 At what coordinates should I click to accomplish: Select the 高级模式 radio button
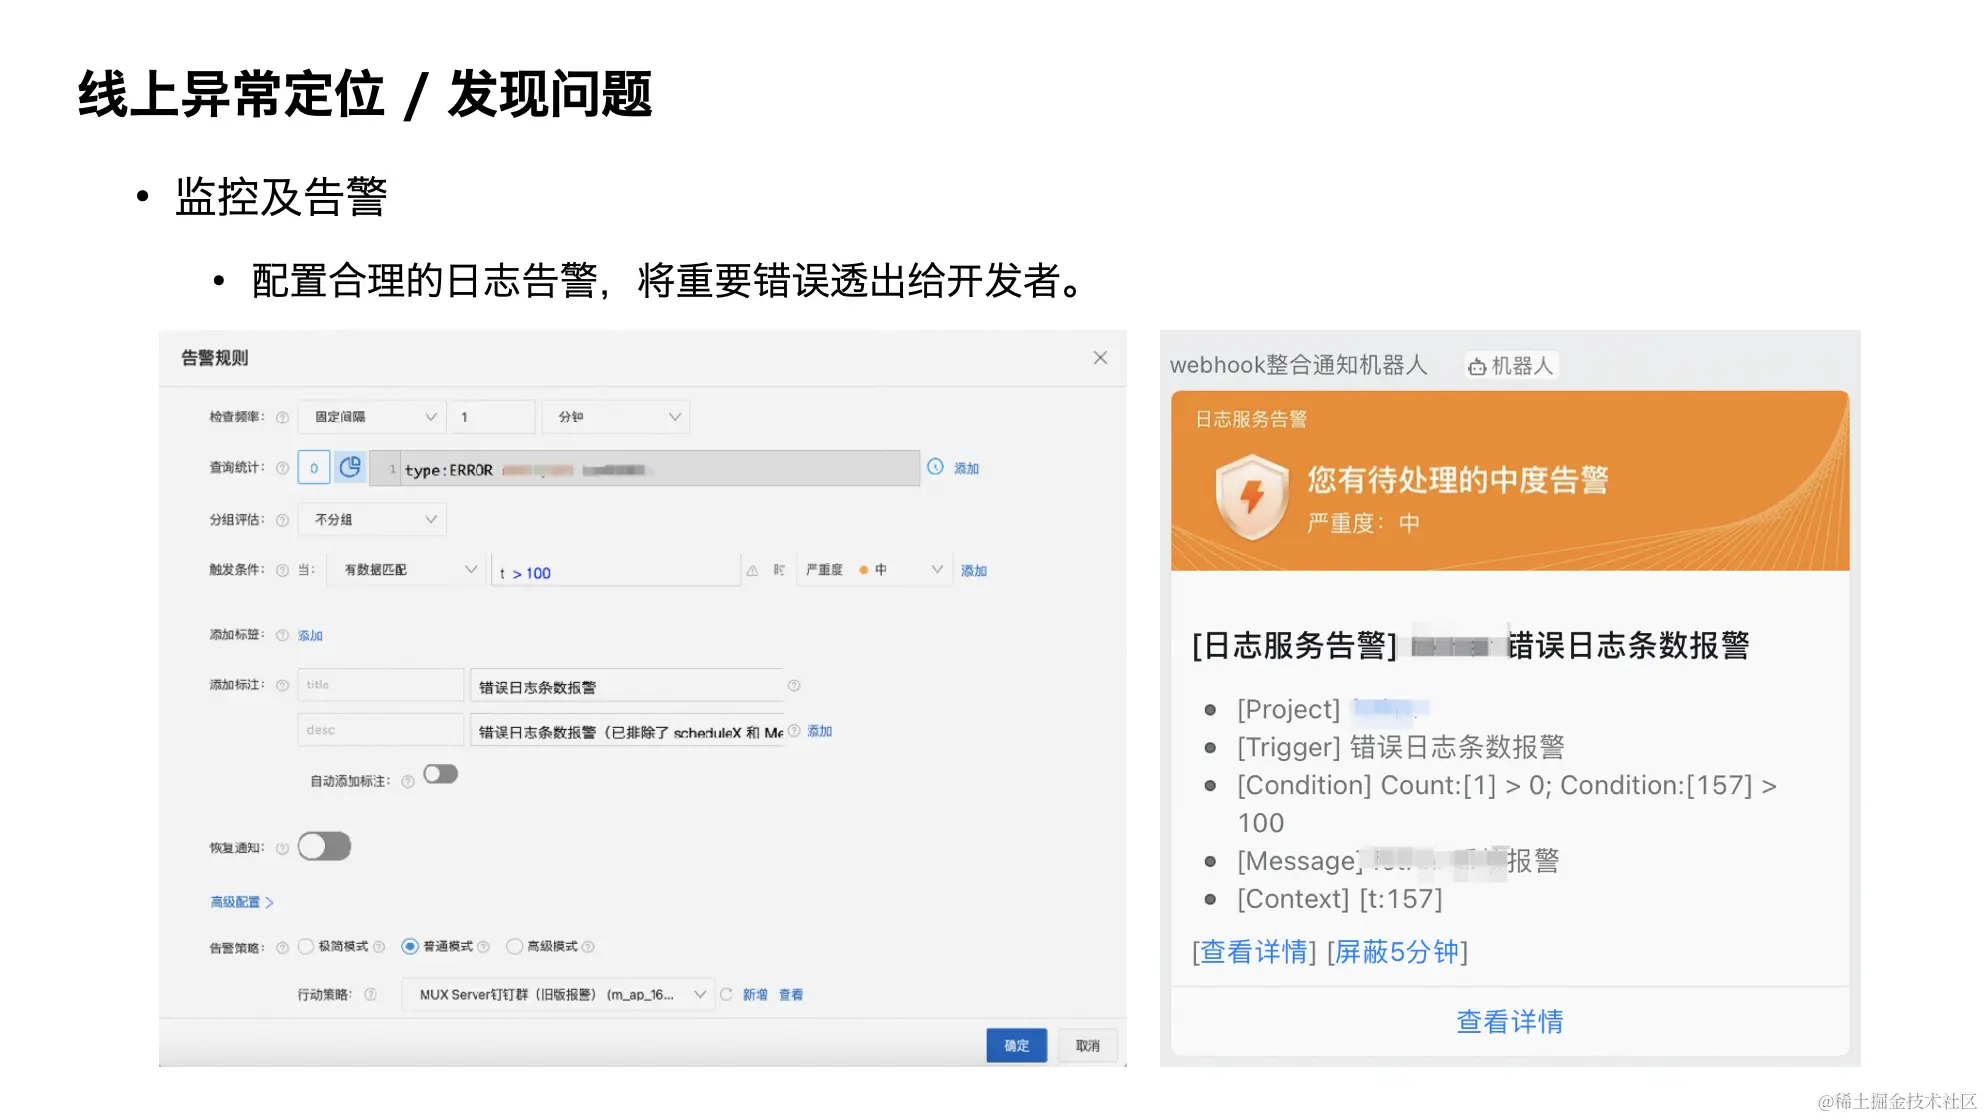click(x=514, y=946)
